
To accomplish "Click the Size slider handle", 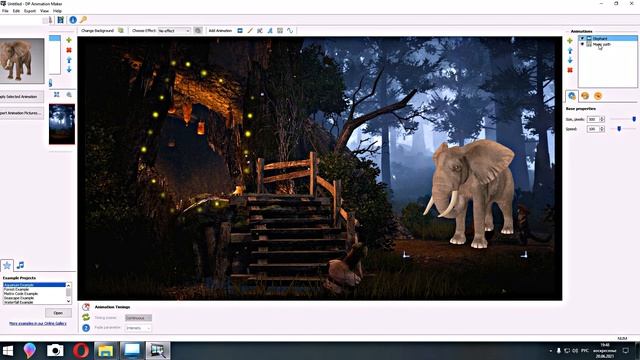I will point(634,119).
